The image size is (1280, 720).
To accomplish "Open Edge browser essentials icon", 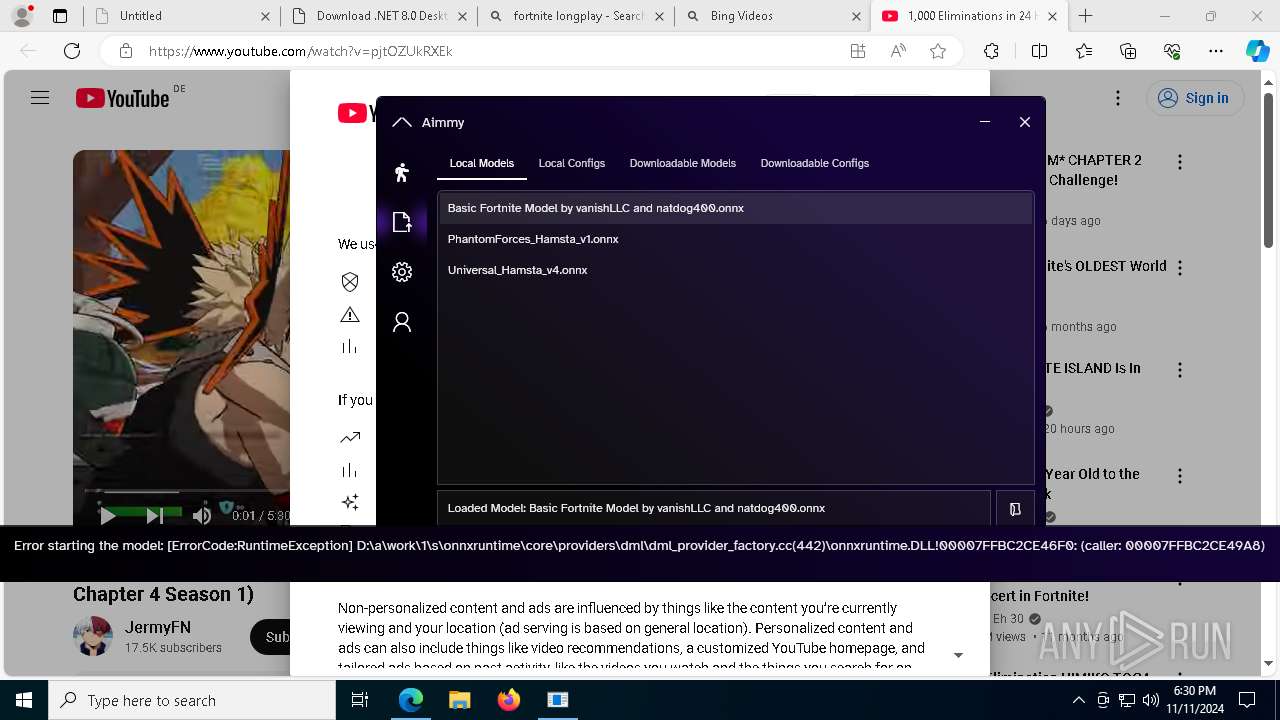I will coord(1172,51).
